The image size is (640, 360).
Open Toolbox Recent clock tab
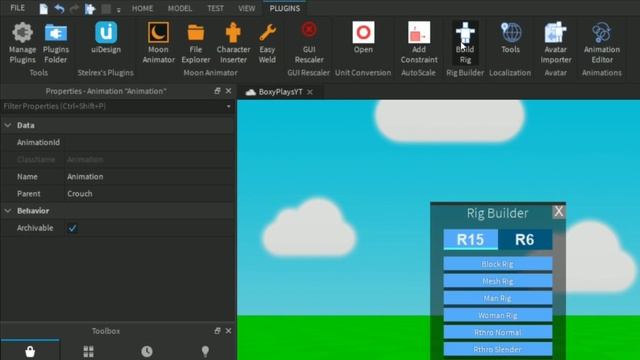[147, 351]
